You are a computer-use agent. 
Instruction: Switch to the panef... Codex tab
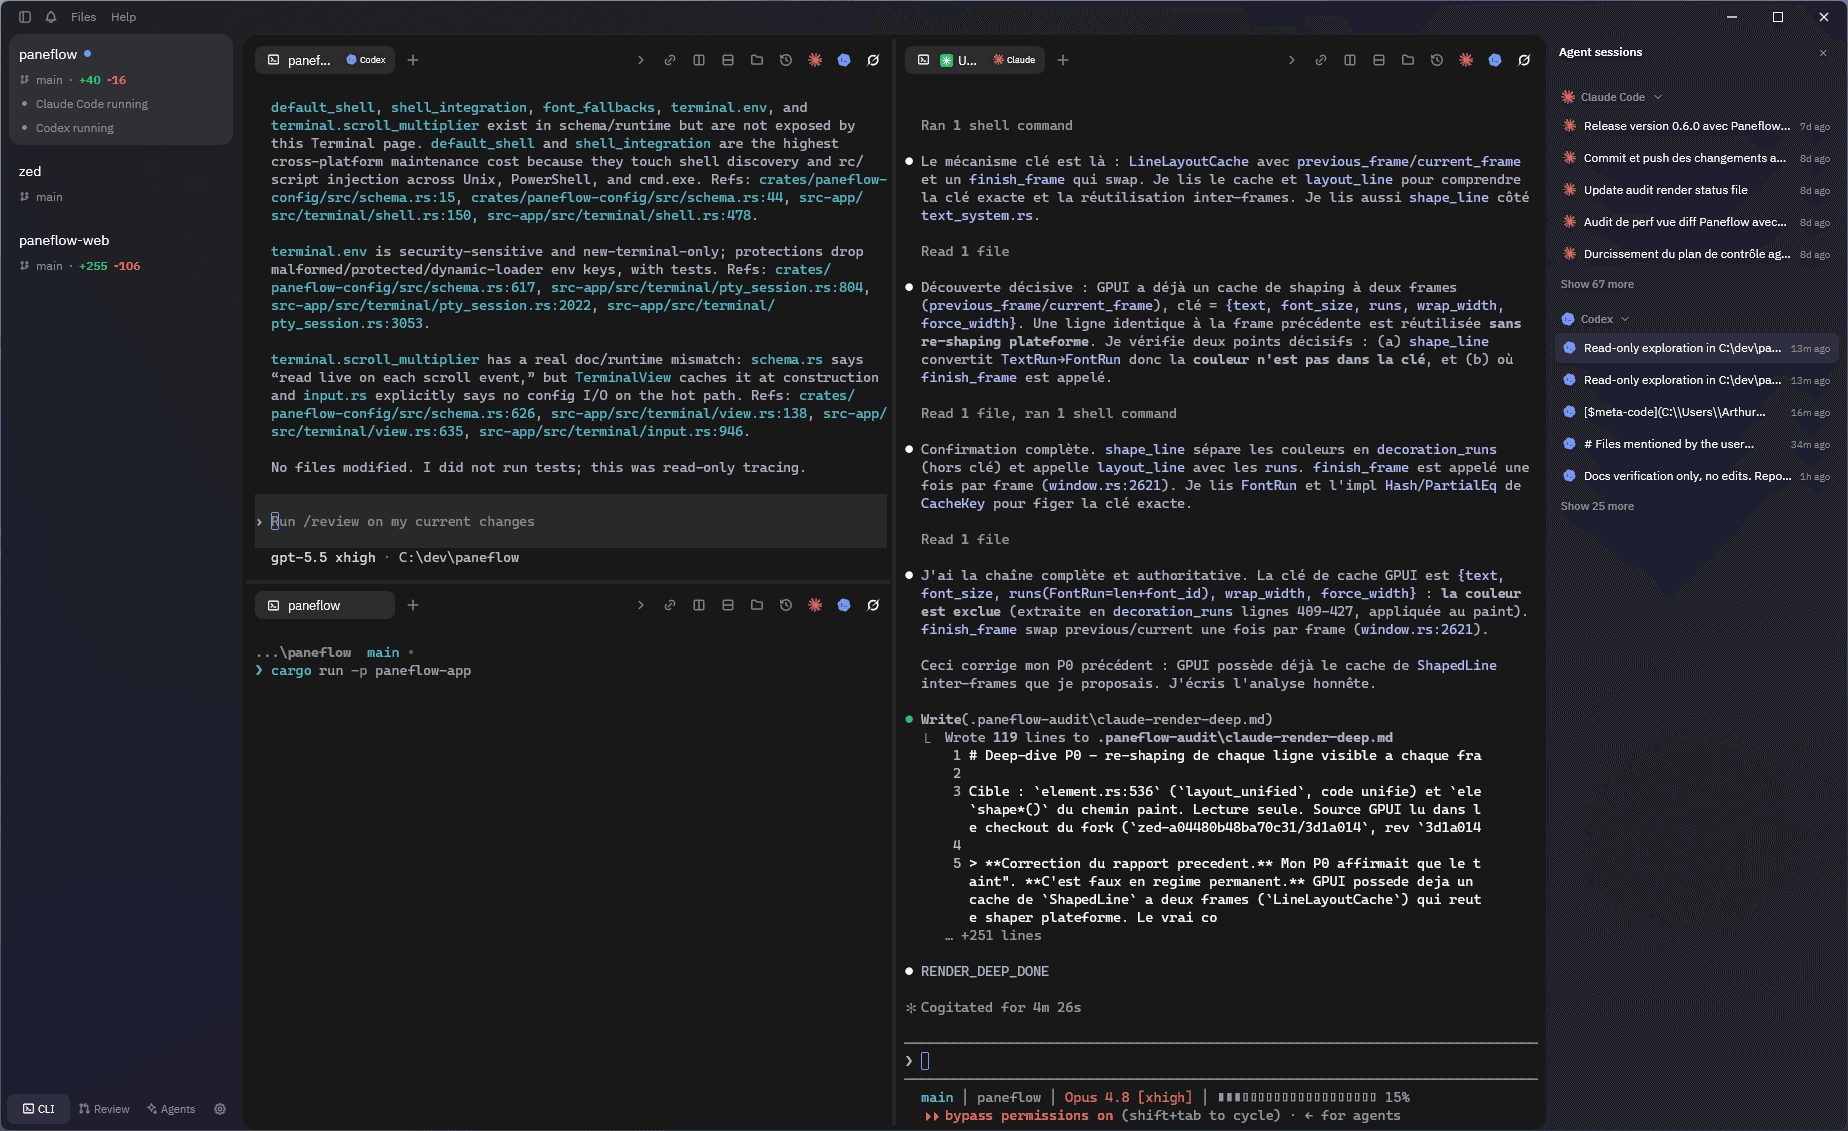(325, 60)
